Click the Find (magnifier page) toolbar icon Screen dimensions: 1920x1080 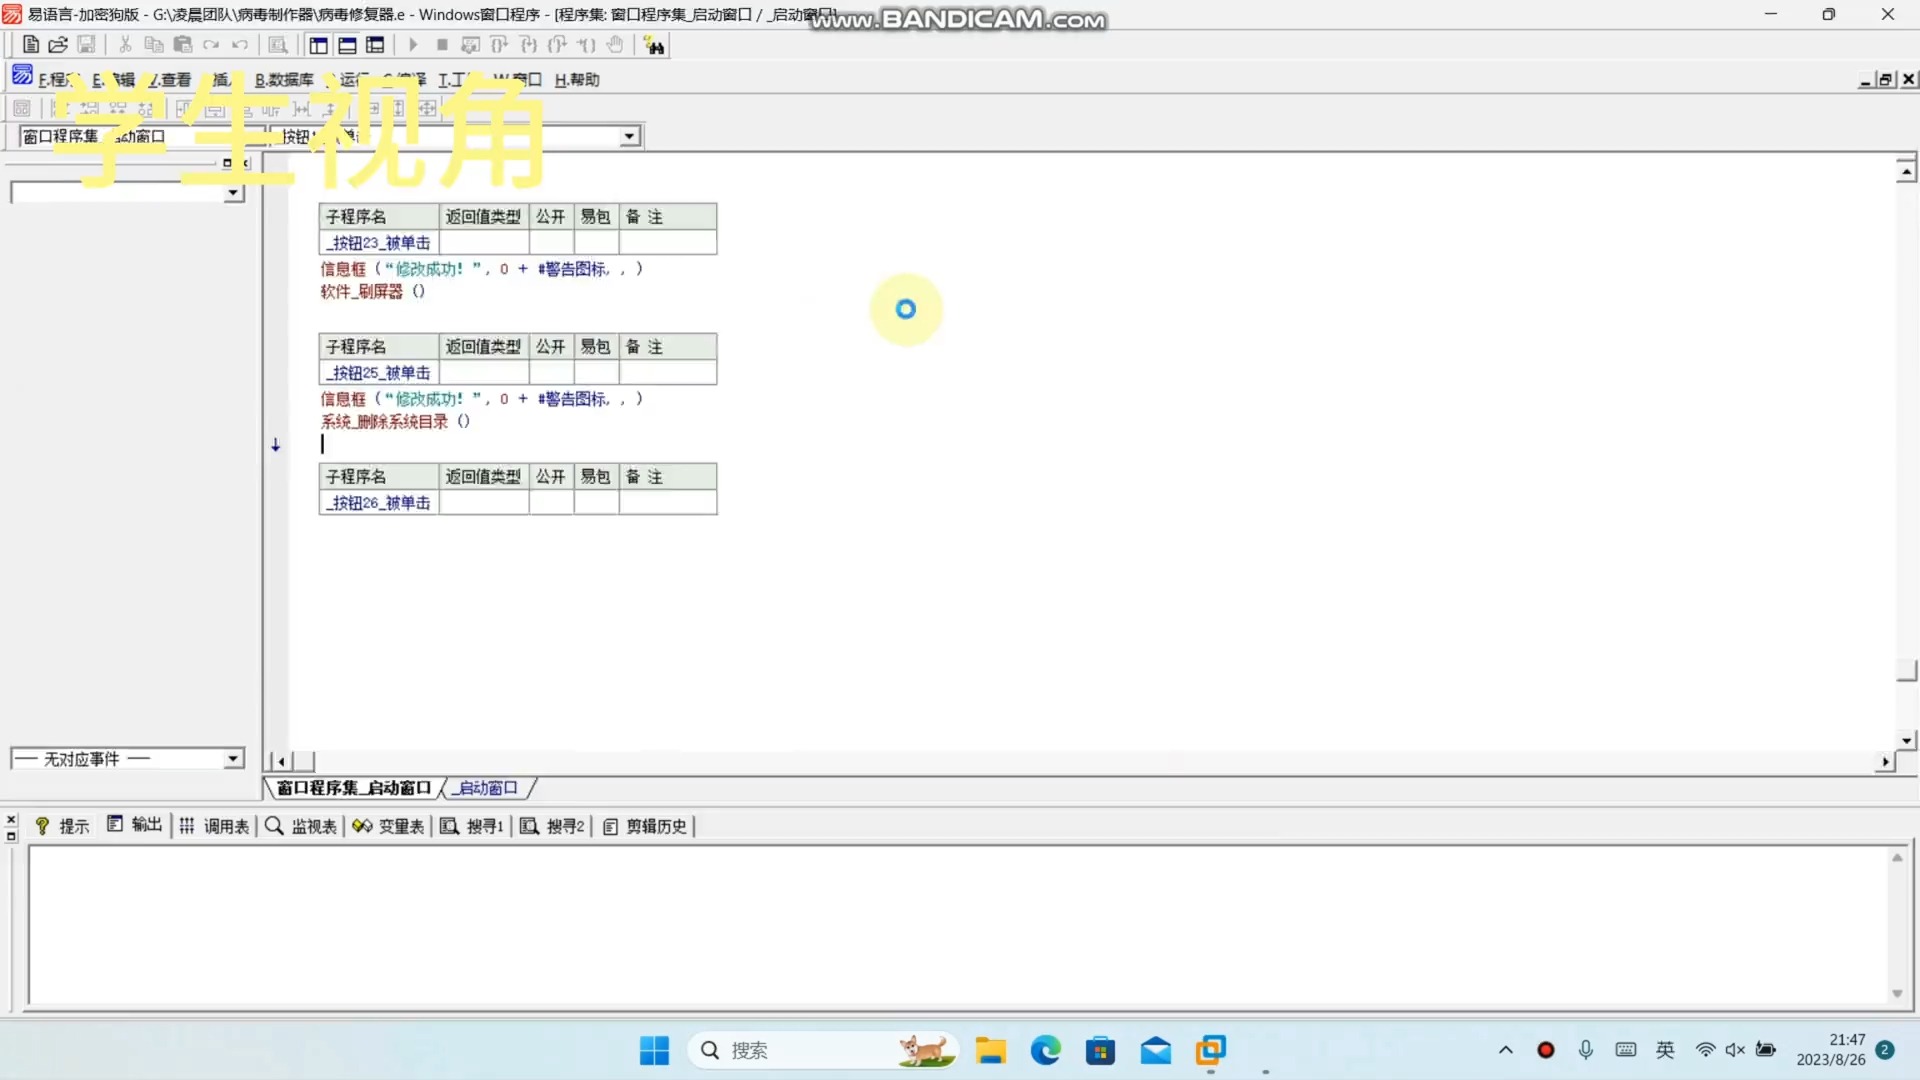click(279, 45)
